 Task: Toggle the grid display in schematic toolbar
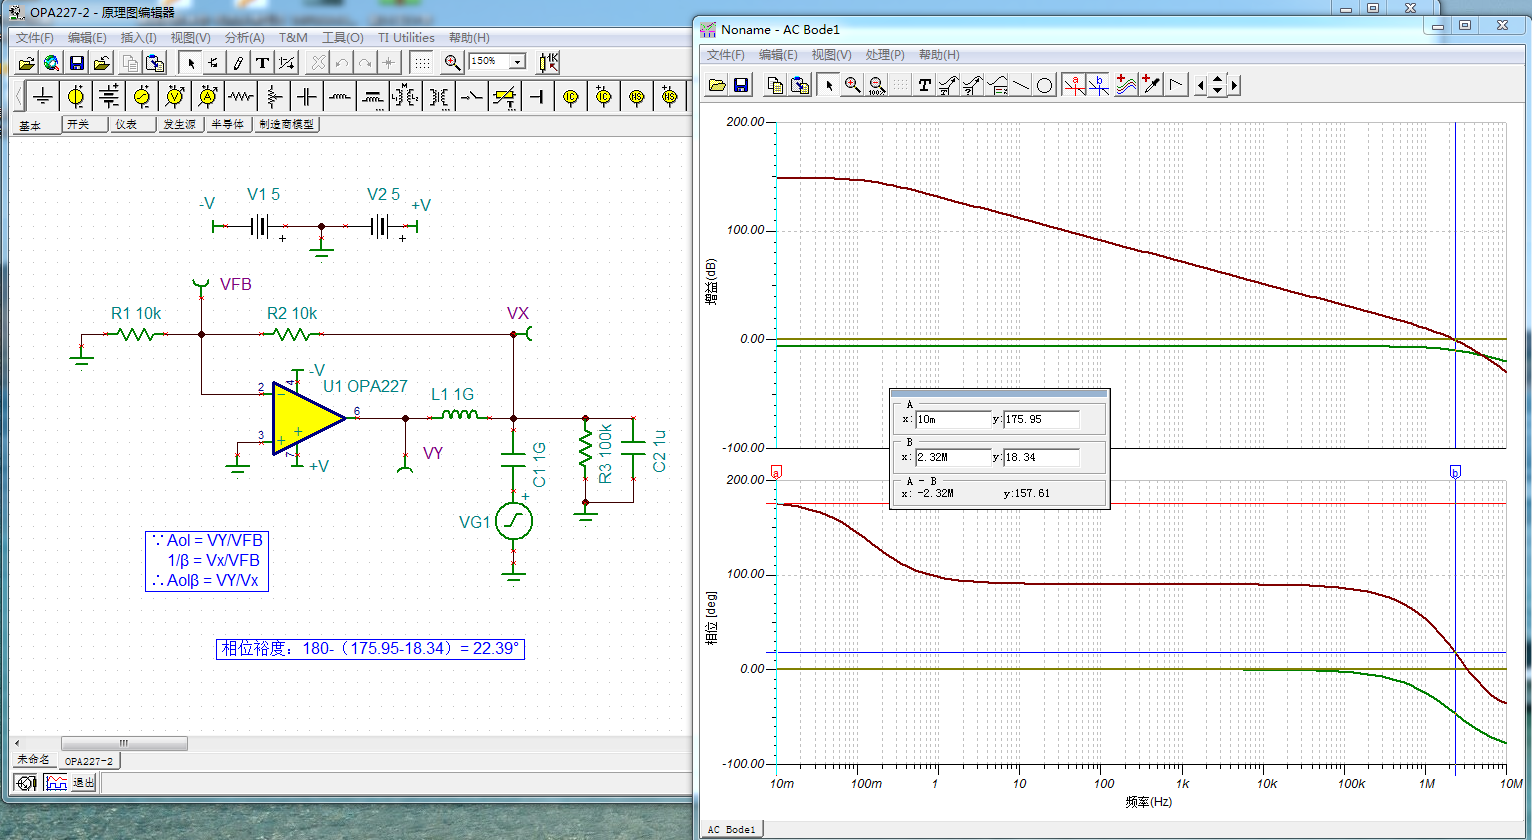tap(422, 63)
